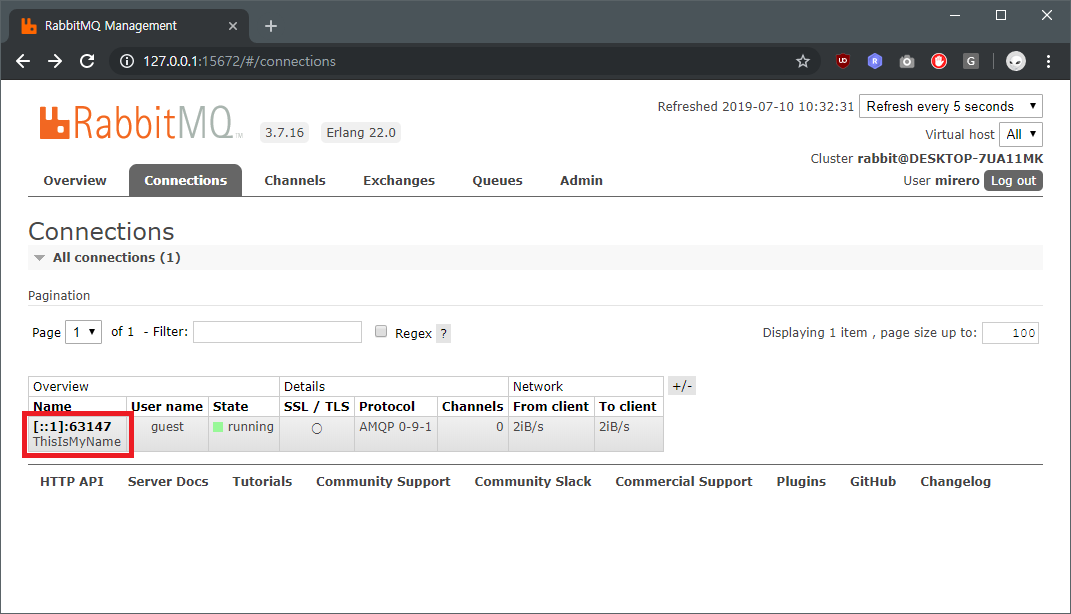Click the browser forward arrow
The height and width of the screenshot is (614, 1071).
click(x=55, y=61)
